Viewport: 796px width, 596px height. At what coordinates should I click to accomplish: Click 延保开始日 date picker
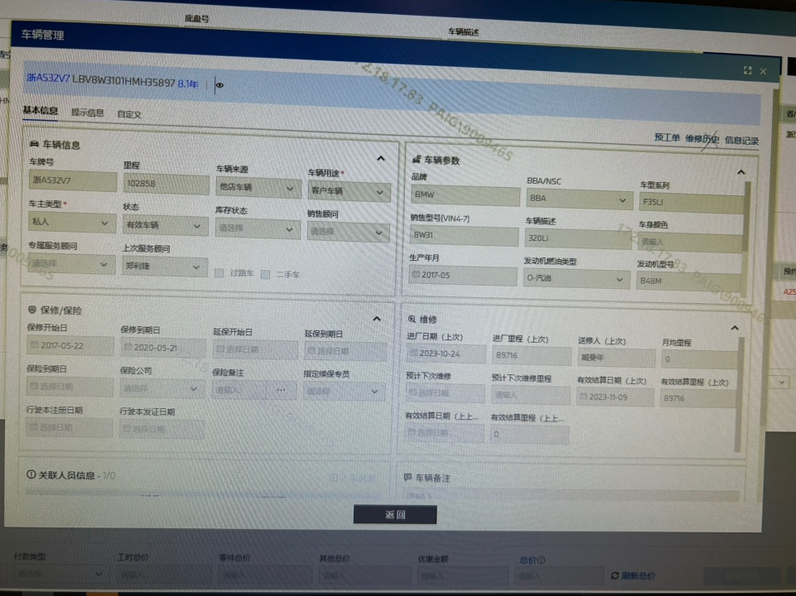click(255, 349)
